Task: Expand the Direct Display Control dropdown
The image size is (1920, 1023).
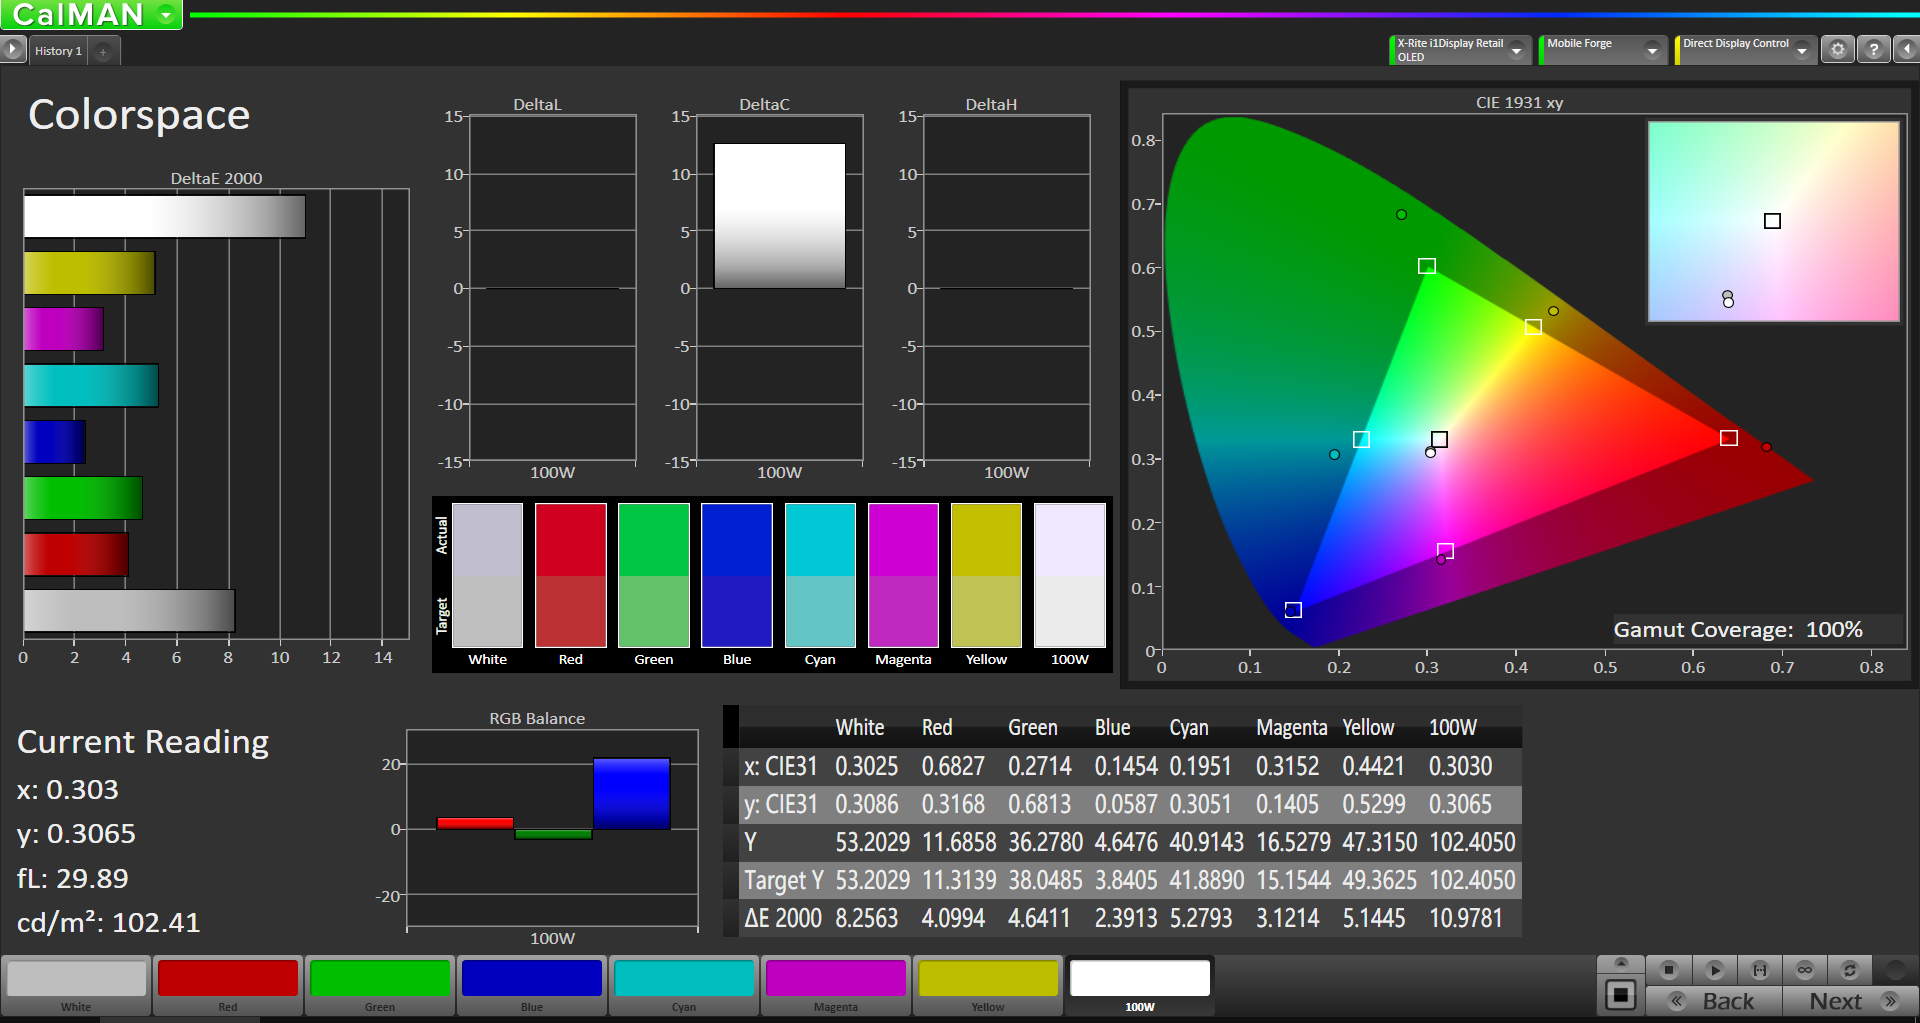Action: tap(1802, 50)
